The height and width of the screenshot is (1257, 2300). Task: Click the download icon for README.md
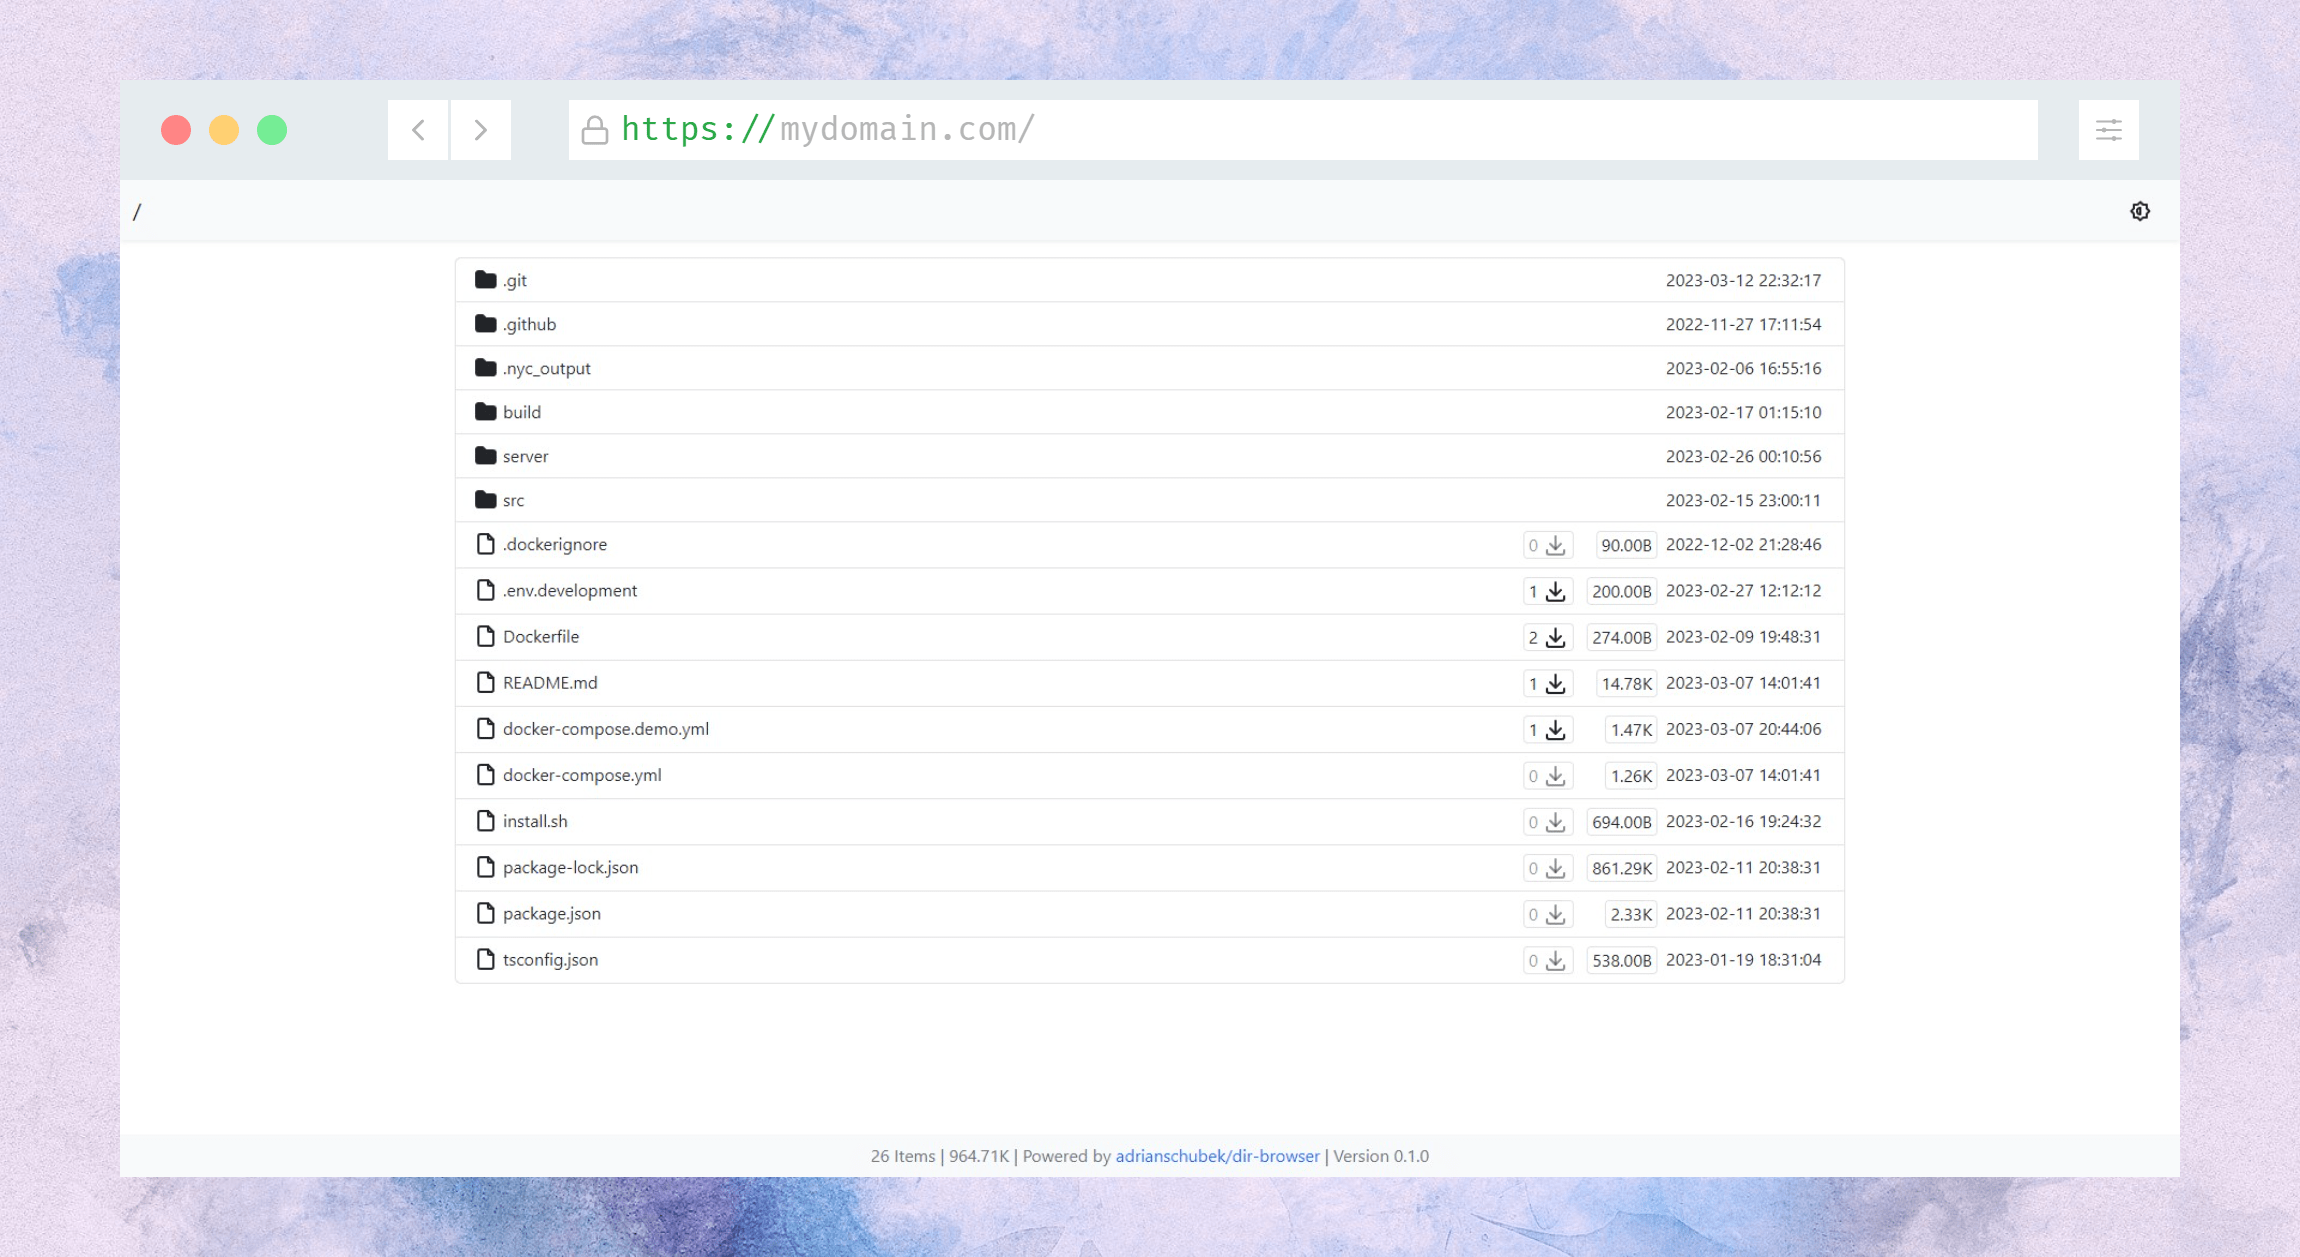[x=1556, y=683]
